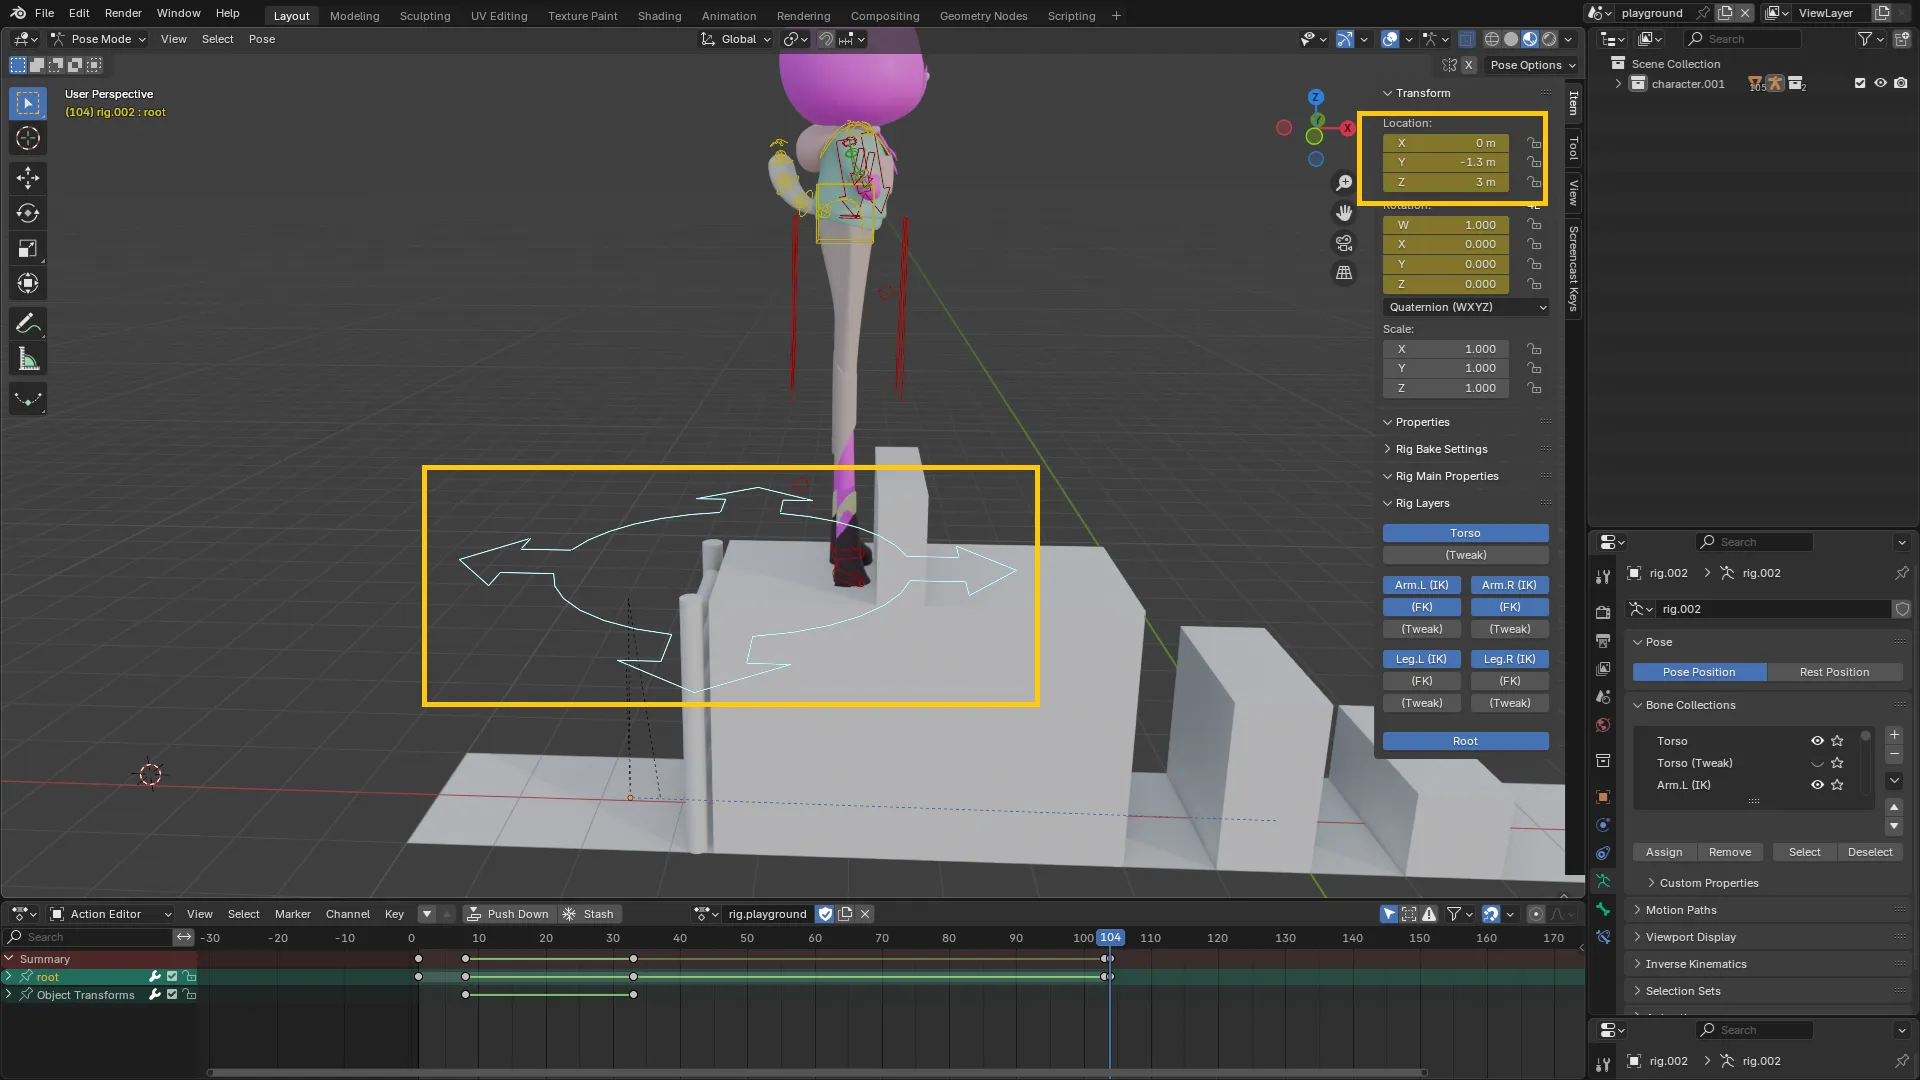Select the Rotate tool
The width and height of the screenshot is (1920, 1080).
point(28,213)
